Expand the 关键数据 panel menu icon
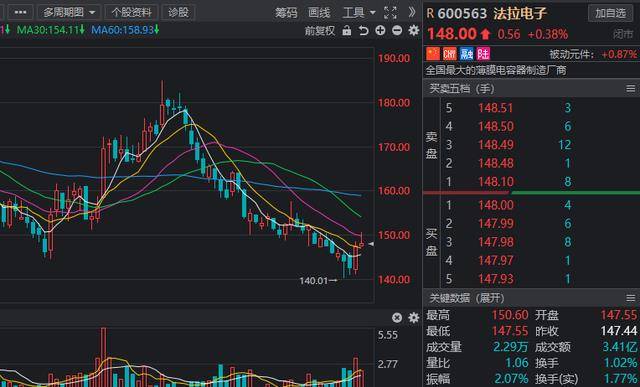The height and width of the screenshot is (387, 640). coord(631,298)
